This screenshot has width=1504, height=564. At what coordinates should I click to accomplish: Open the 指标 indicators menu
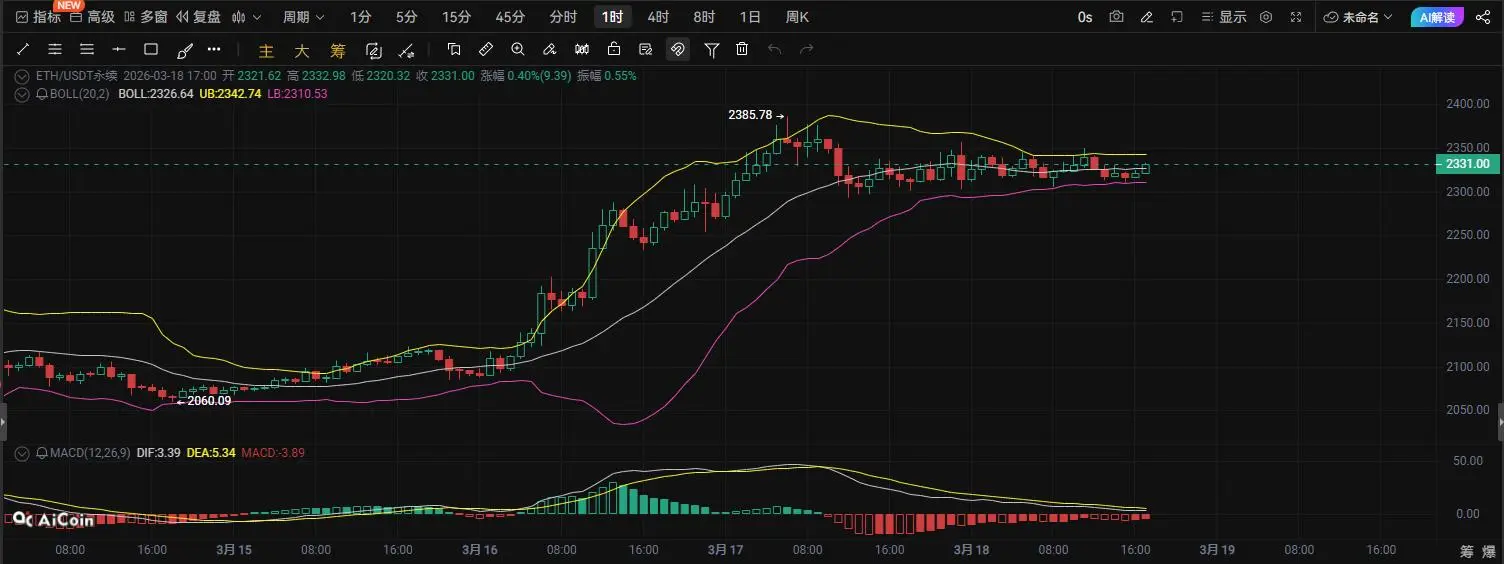click(38, 17)
